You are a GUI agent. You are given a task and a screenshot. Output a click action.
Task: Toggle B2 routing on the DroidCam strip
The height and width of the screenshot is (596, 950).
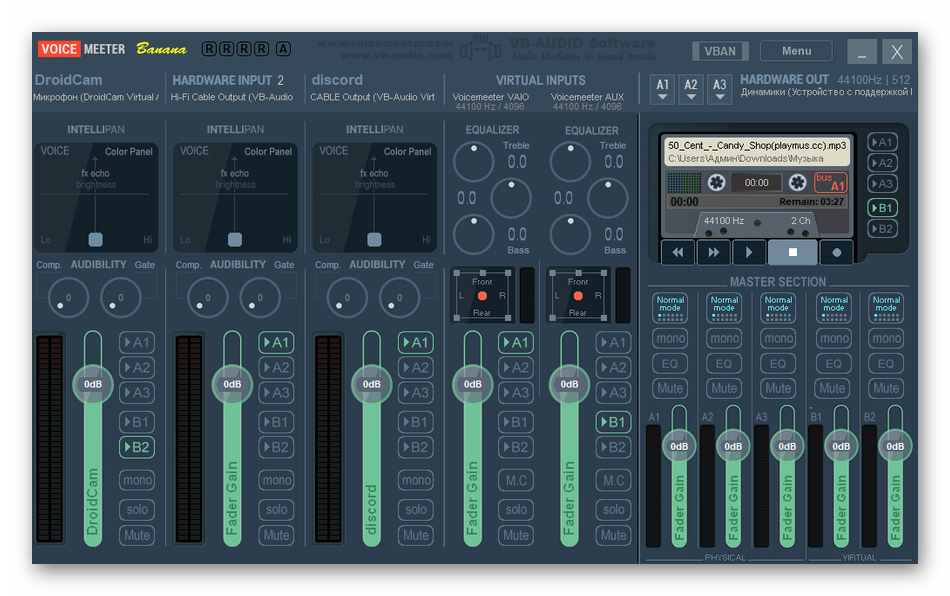click(x=137, y=447)
